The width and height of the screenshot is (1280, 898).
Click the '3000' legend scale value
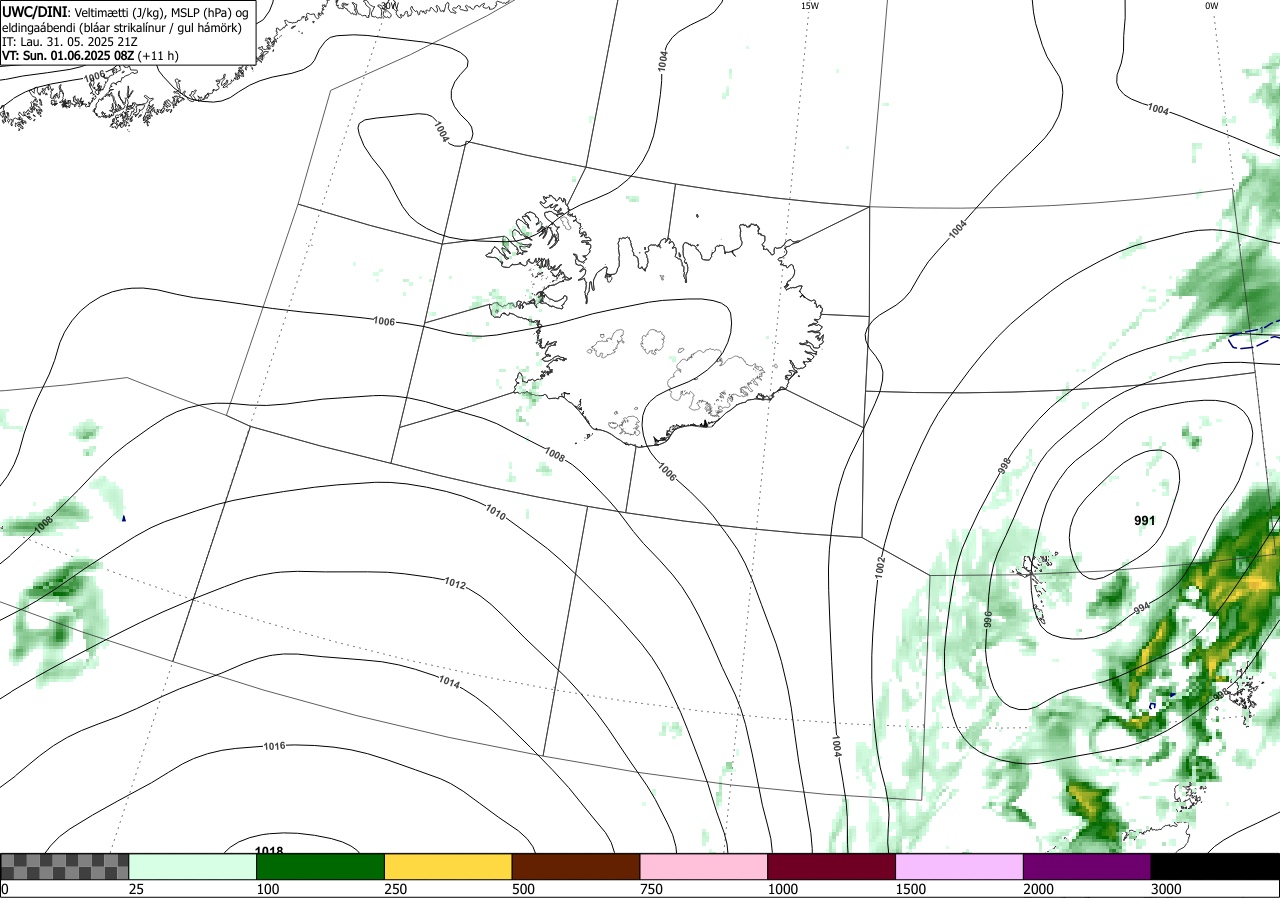point(1165,889)
